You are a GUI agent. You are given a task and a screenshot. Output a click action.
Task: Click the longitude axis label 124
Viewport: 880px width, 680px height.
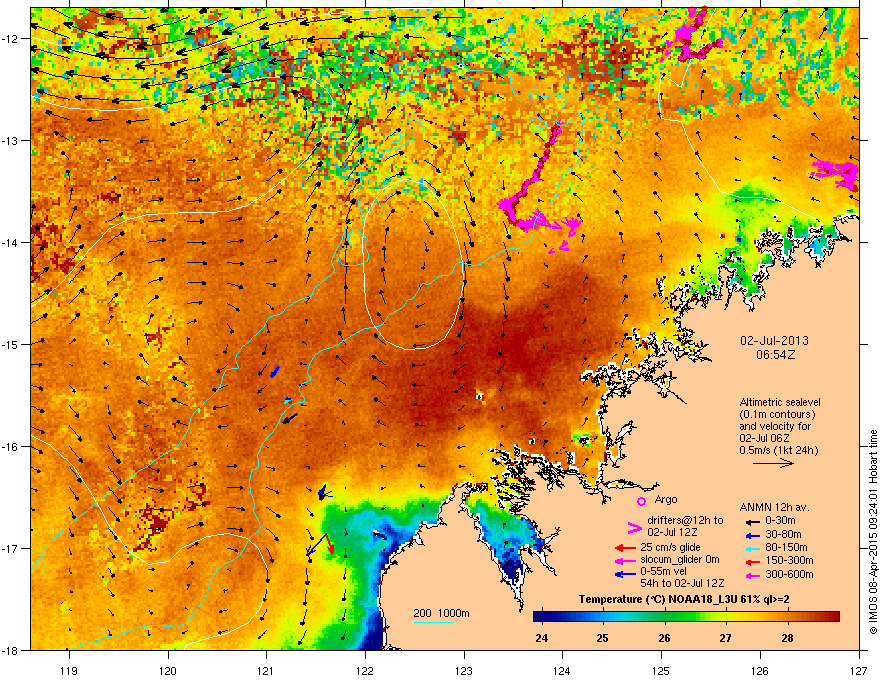pyautogui.click(x=562, y=670)
